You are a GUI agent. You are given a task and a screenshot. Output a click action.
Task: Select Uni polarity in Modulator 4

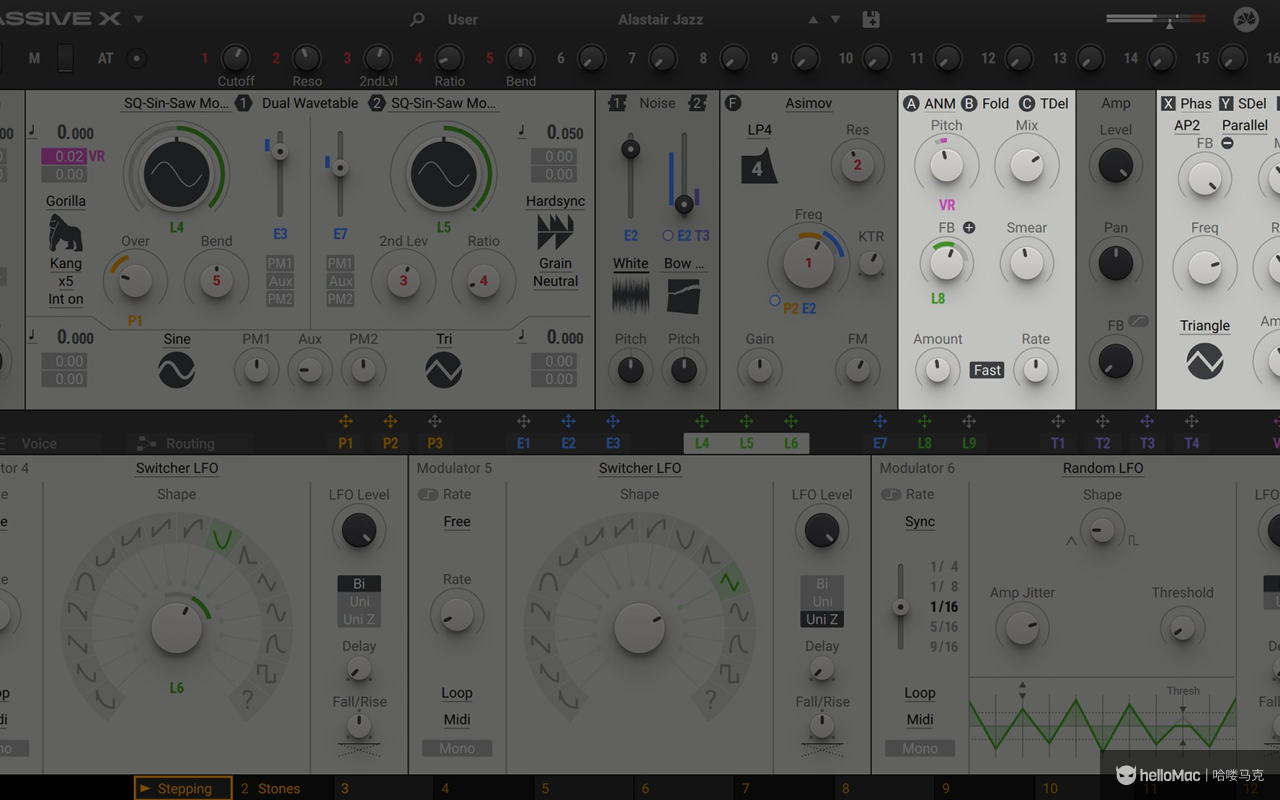pyautogui.click(x=359, y=602)
